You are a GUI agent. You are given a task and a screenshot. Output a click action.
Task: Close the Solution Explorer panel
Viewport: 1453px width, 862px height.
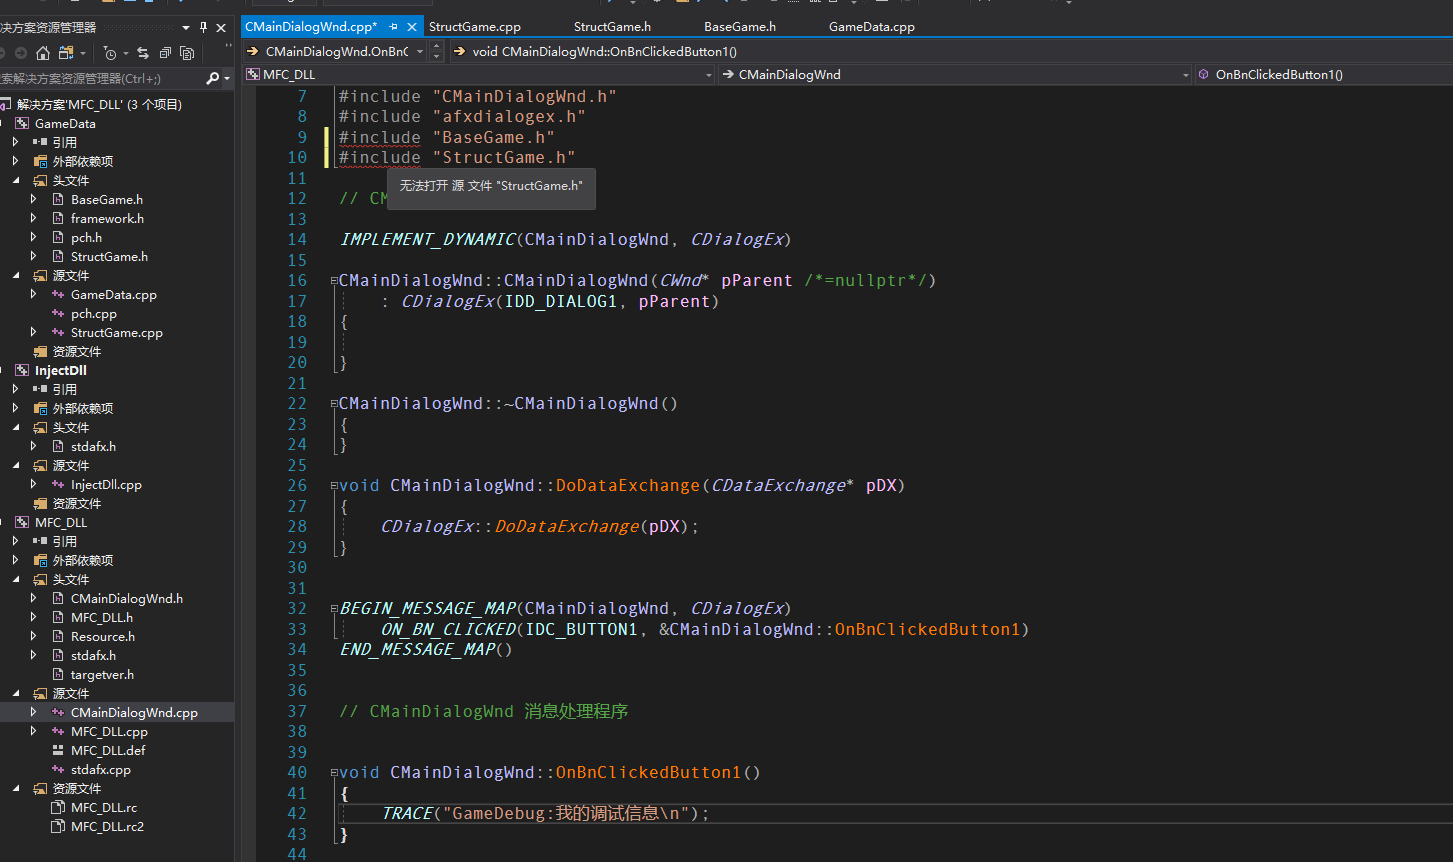click(222, 27)
